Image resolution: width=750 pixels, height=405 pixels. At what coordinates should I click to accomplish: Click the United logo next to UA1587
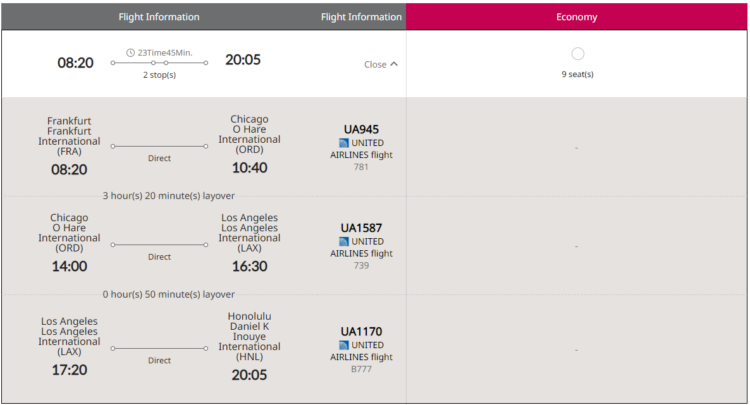(343, 241)
